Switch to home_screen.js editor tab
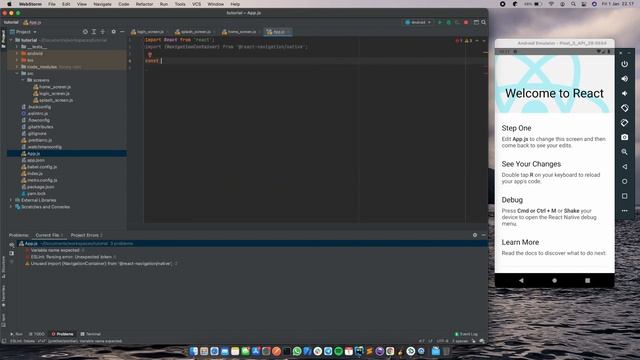This screenshot has height=360, width=640. click(240, 32)
